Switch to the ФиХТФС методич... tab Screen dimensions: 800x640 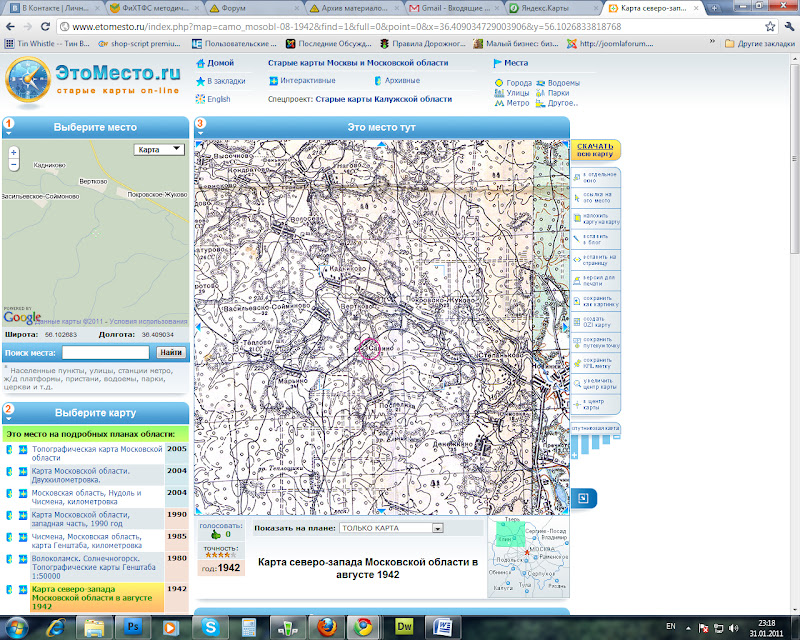pyautogui.click(x=155, y=8)
